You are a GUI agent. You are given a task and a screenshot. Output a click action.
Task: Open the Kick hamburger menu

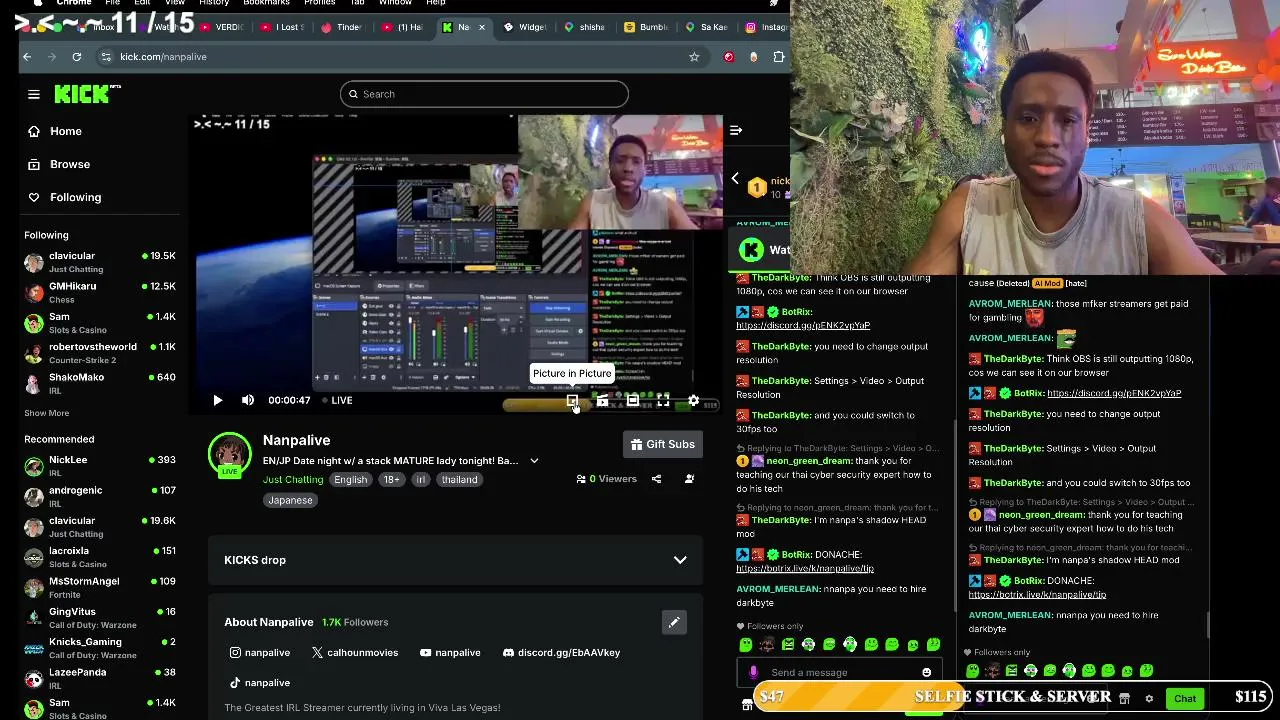tap(34, 94)
